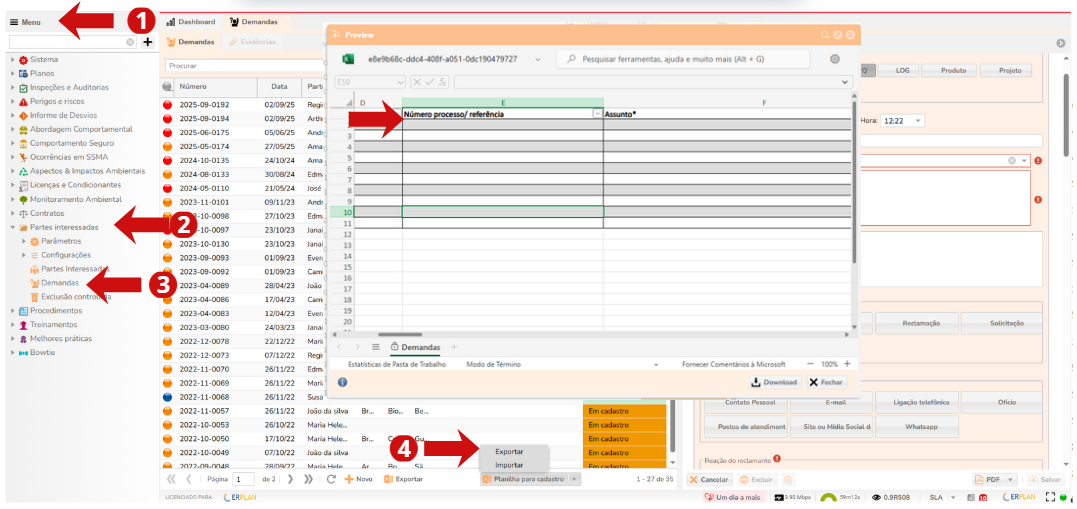The height and width of the screenshot is (509, 1077).
Task: Click the plus icon beside sidebar search
Action: coord(148,42)
